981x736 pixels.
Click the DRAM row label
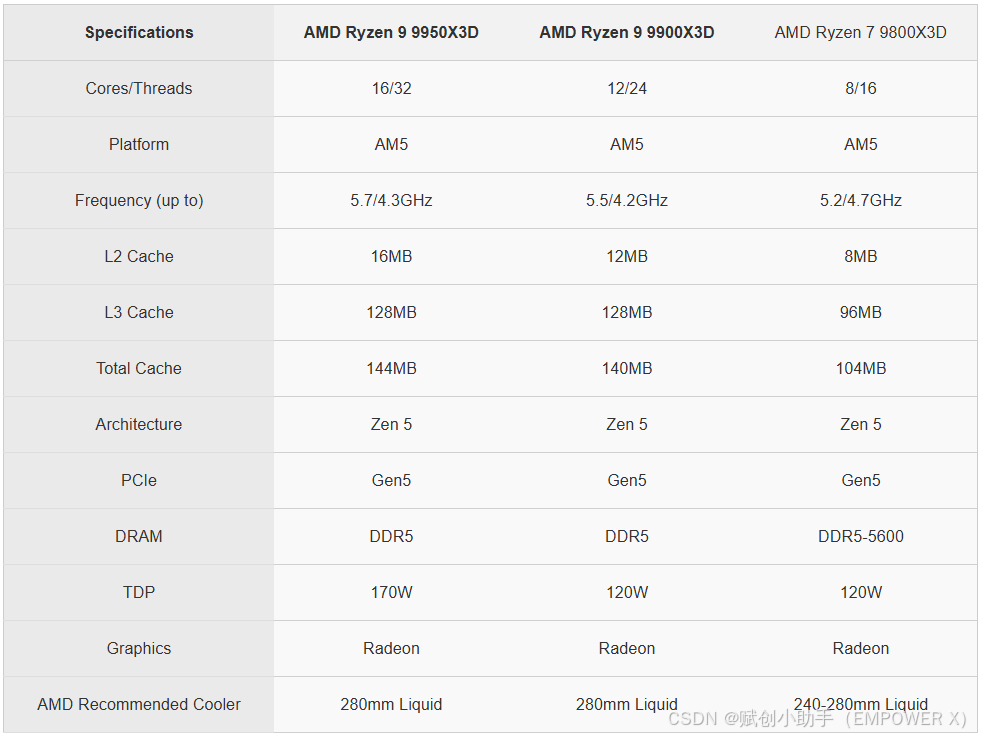point(139,536)
